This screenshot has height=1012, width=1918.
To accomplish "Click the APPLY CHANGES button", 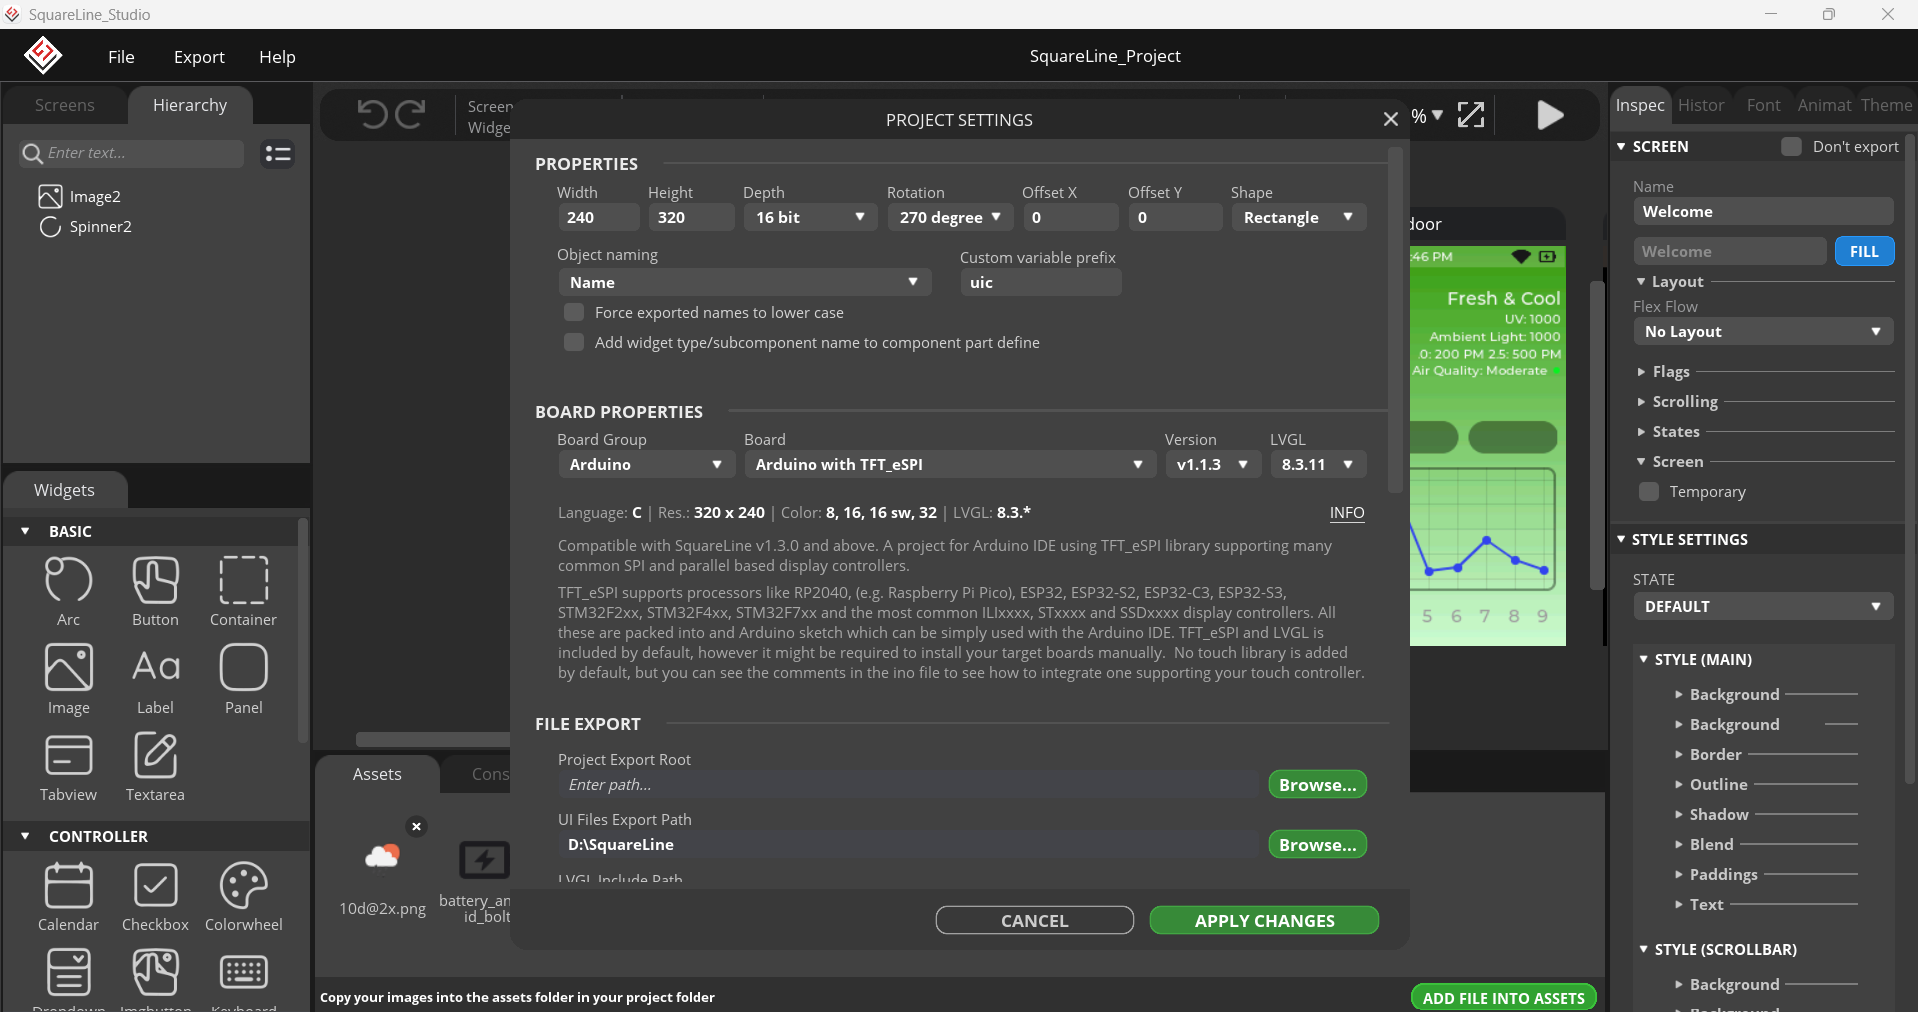I will [1264, 920].
